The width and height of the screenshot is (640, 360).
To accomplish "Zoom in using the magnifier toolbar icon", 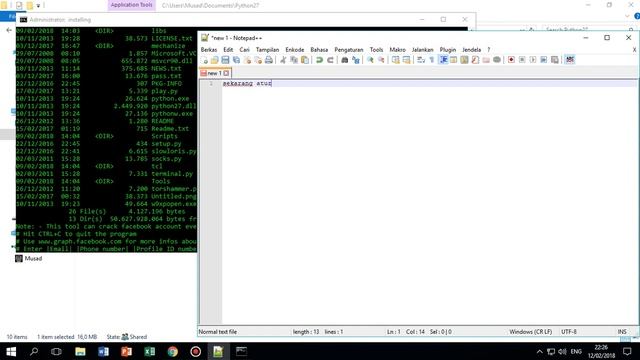I will pos(370,60).
